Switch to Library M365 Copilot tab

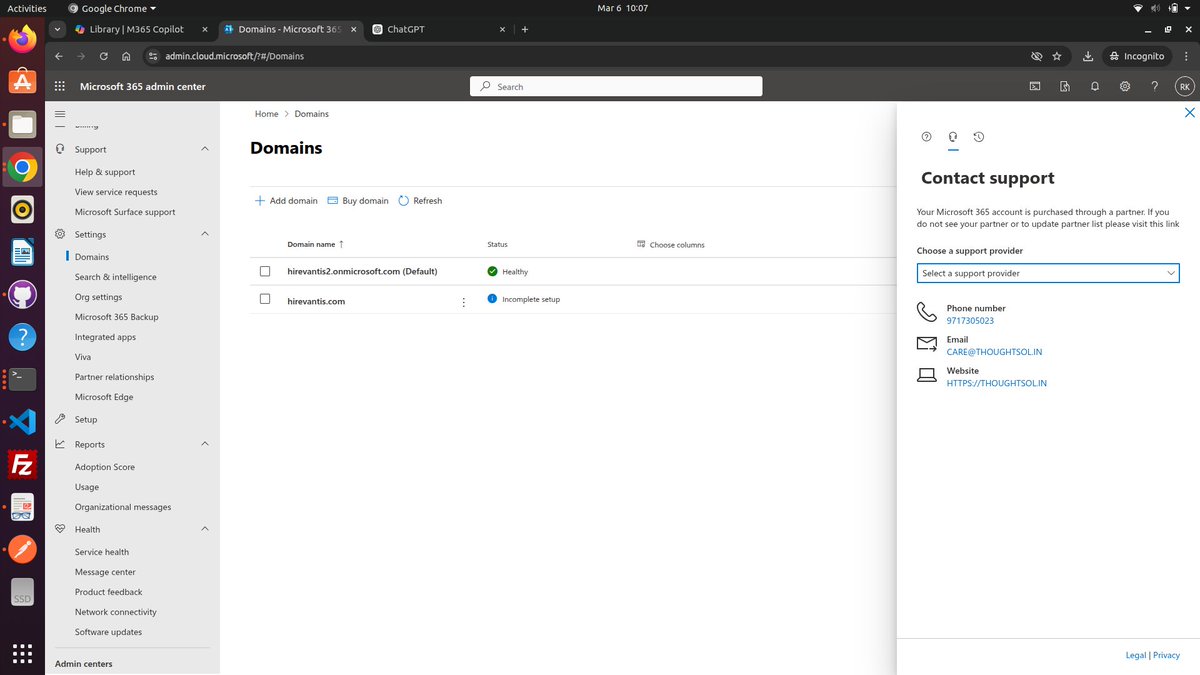click(x=142, y=29)
